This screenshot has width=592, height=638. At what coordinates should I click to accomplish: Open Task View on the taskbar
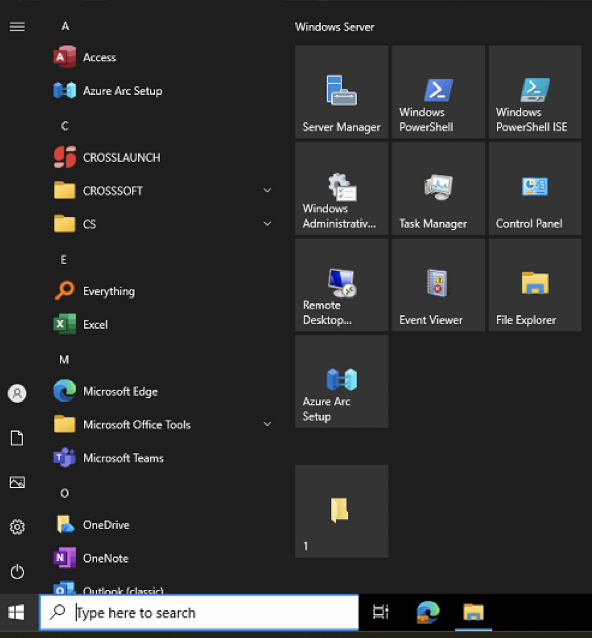380,612
